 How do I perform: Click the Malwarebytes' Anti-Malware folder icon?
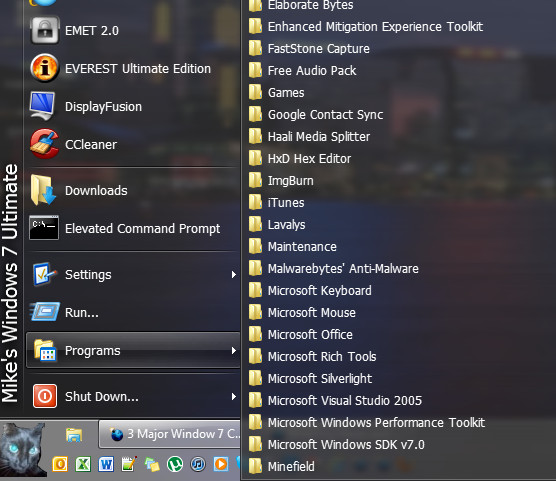click(255, 269)
